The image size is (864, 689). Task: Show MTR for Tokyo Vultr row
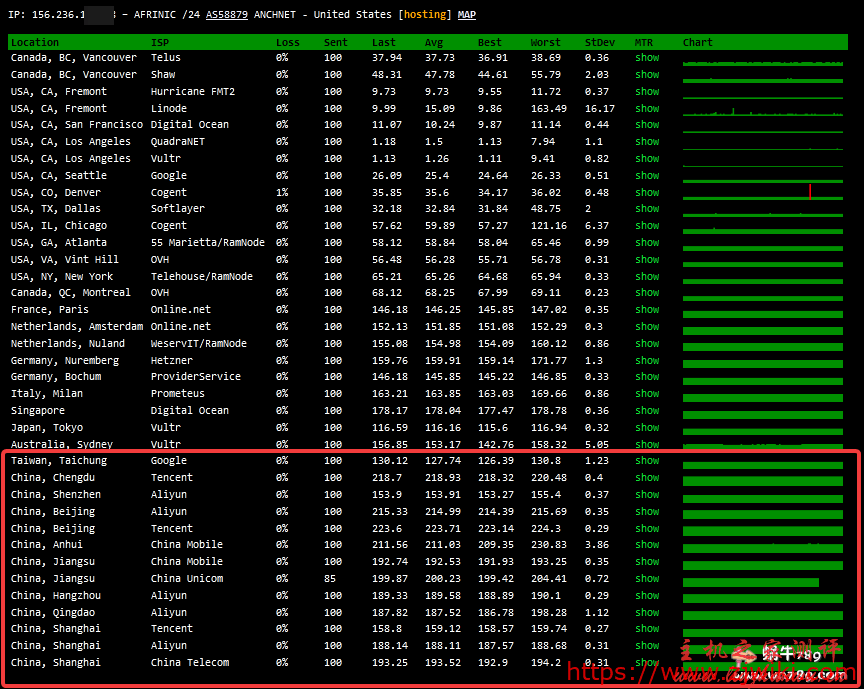[647, 427]
